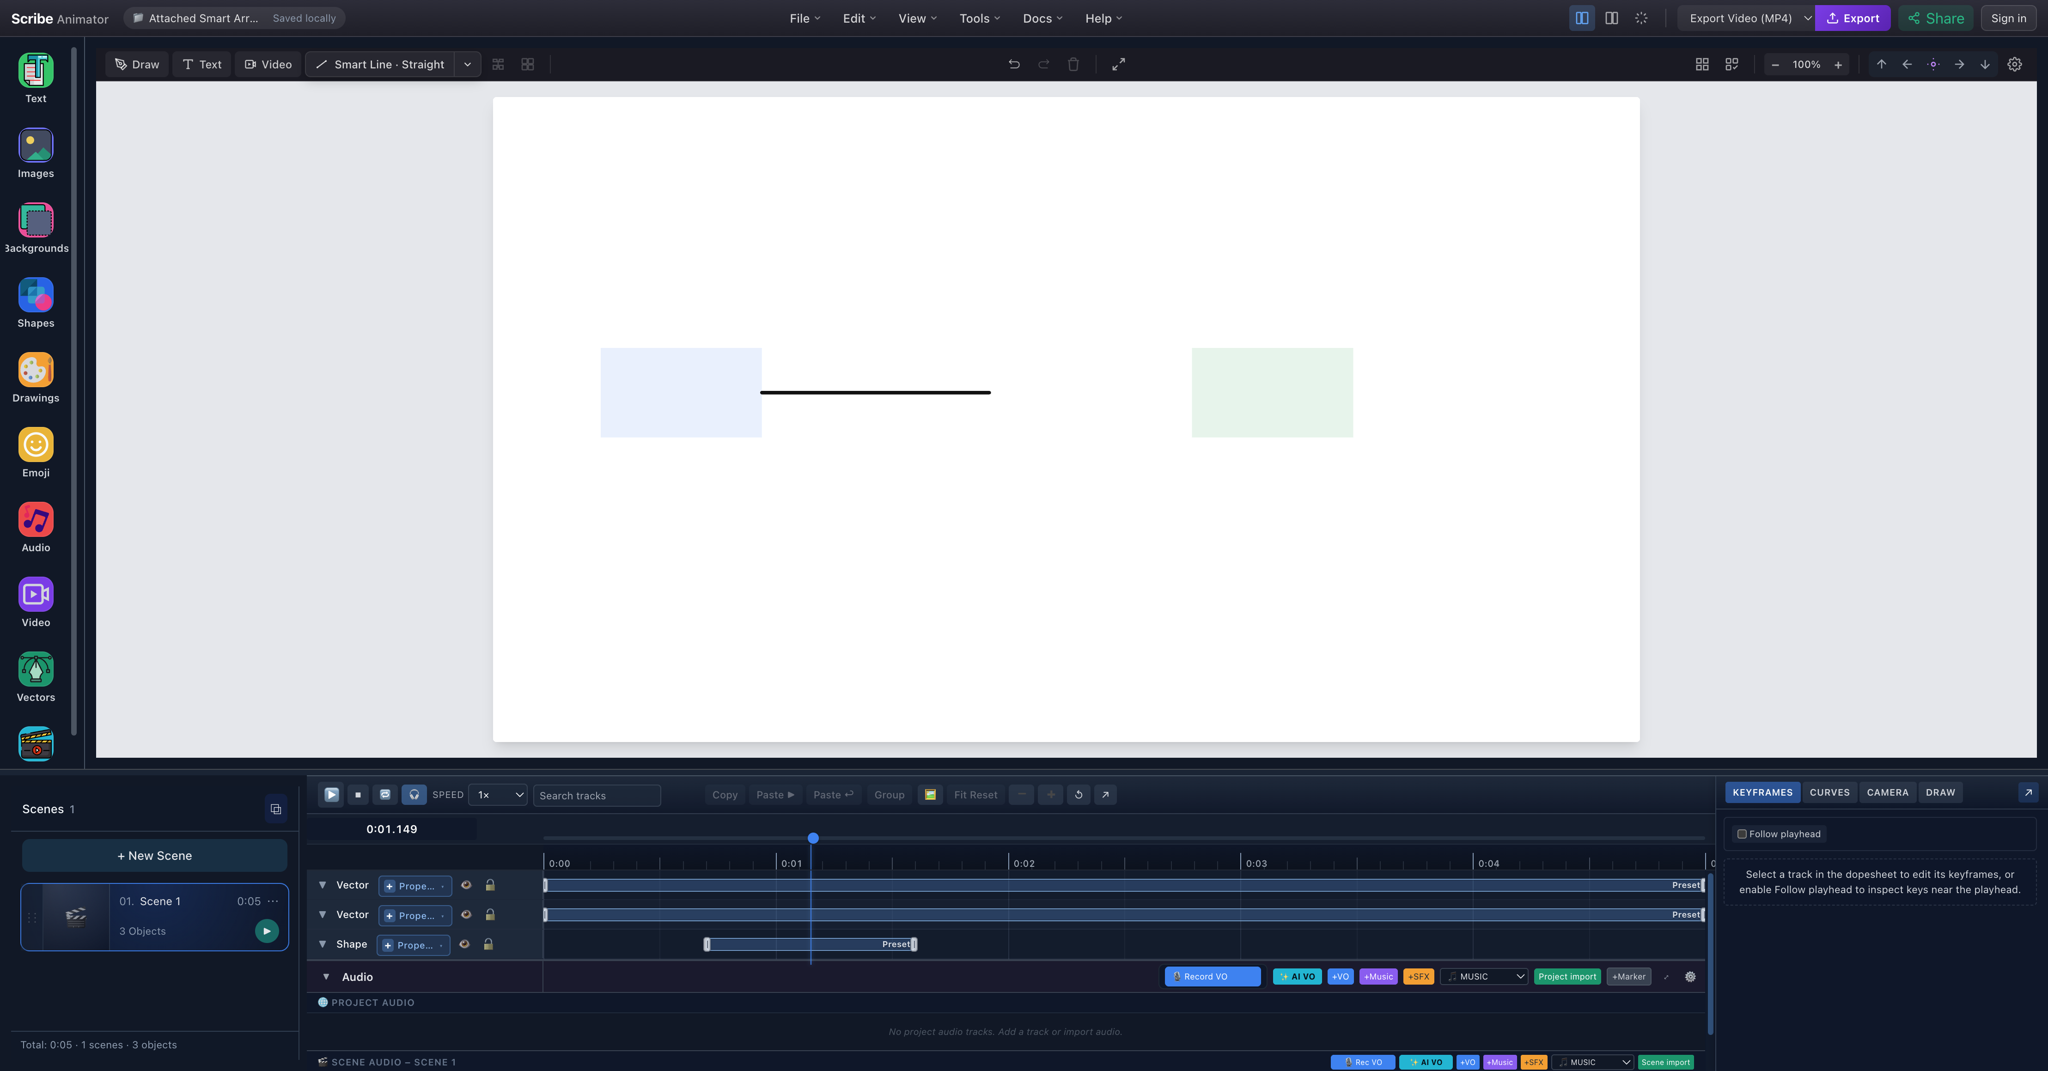Viewport: 2048px width, 1071px height.
Task: Hide Shape track with eye icon
Action: tap(464, 944)
